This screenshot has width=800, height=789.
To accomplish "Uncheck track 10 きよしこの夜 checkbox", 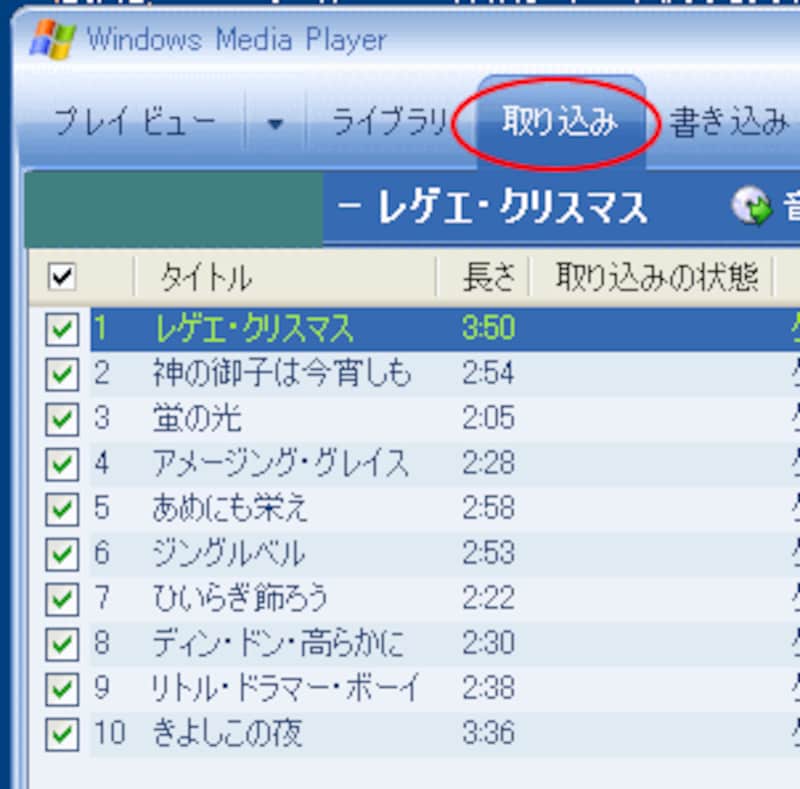I will coord(62,734).
